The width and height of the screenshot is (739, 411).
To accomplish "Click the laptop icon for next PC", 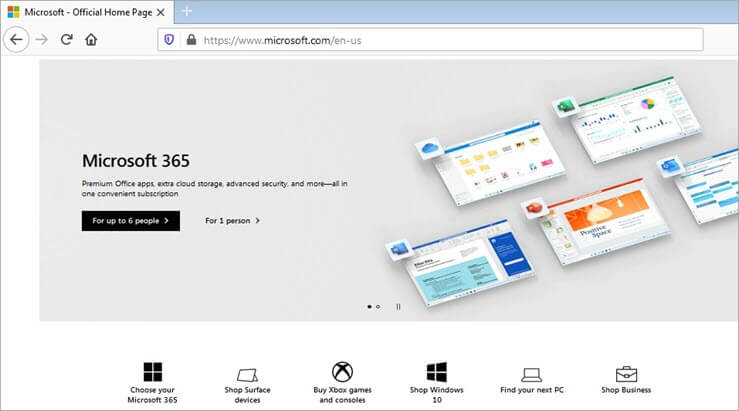I will click(531, 373).
